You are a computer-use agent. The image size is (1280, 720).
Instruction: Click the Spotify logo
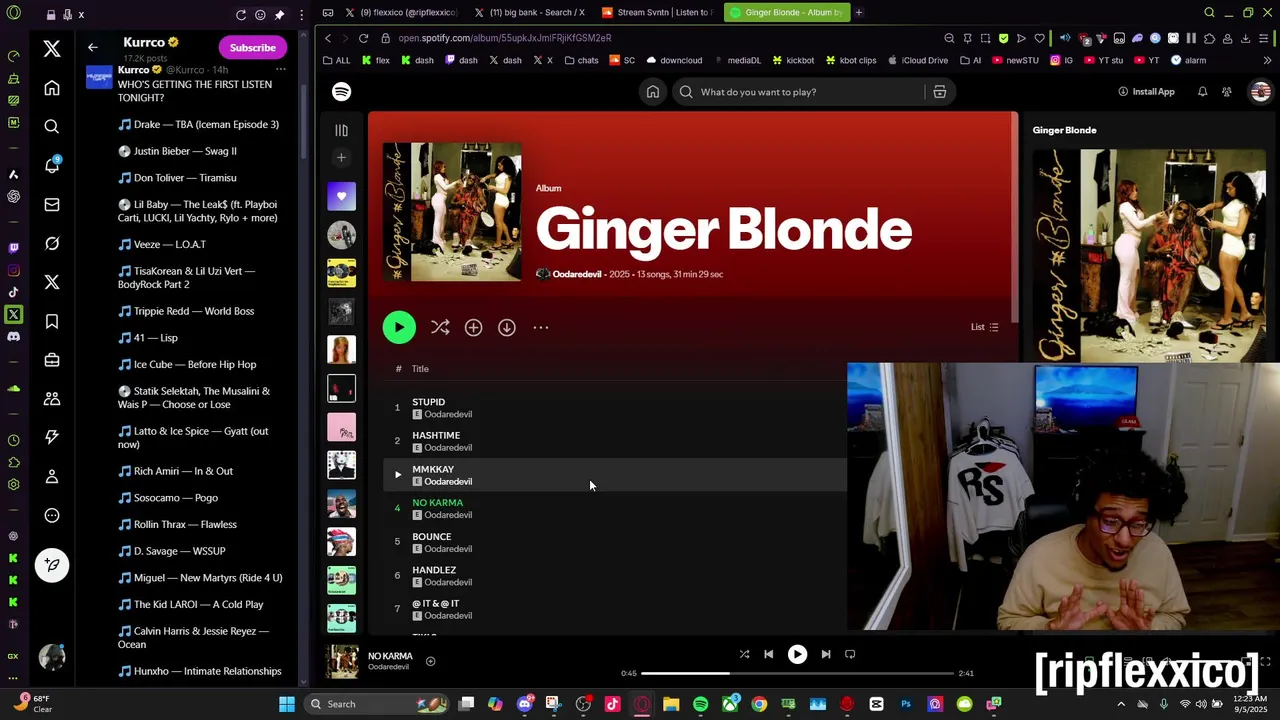point(342,92)
